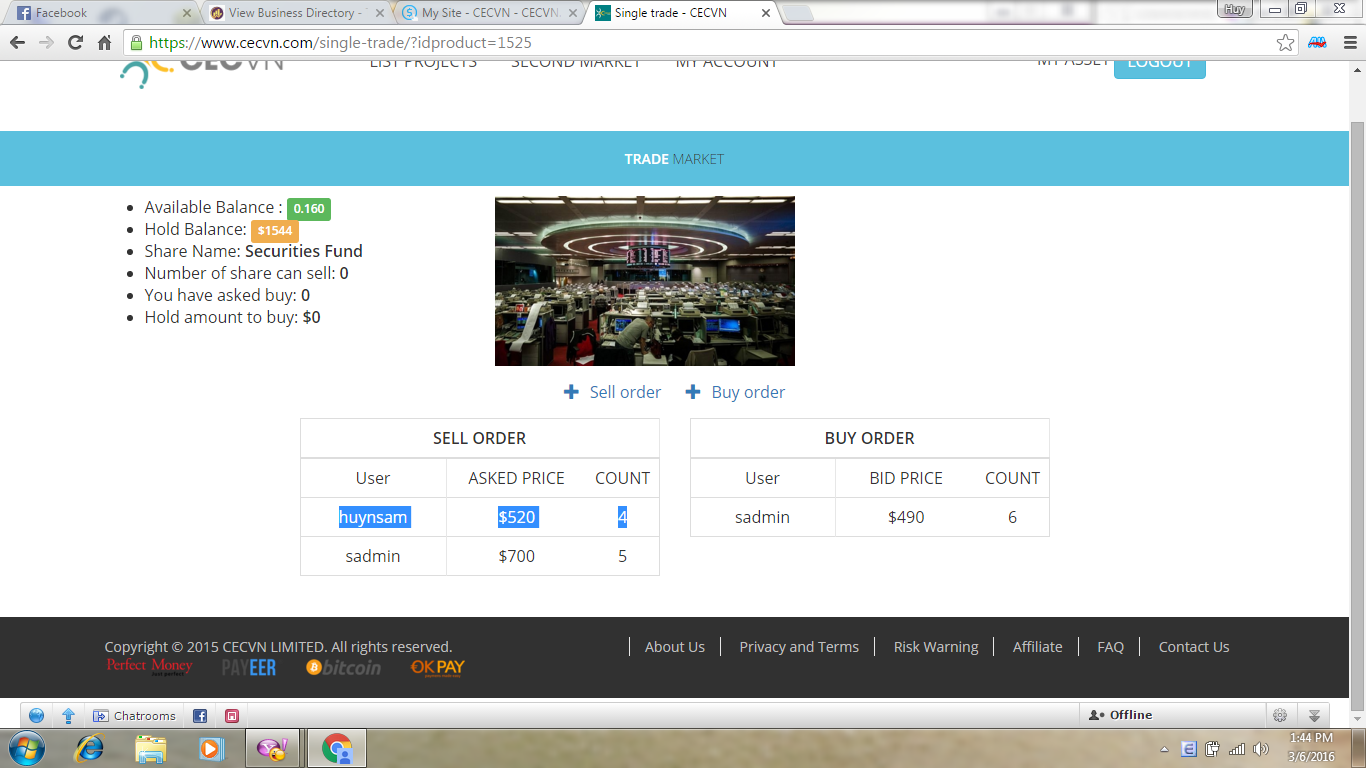Open the Affiliate footer link

1038,647
